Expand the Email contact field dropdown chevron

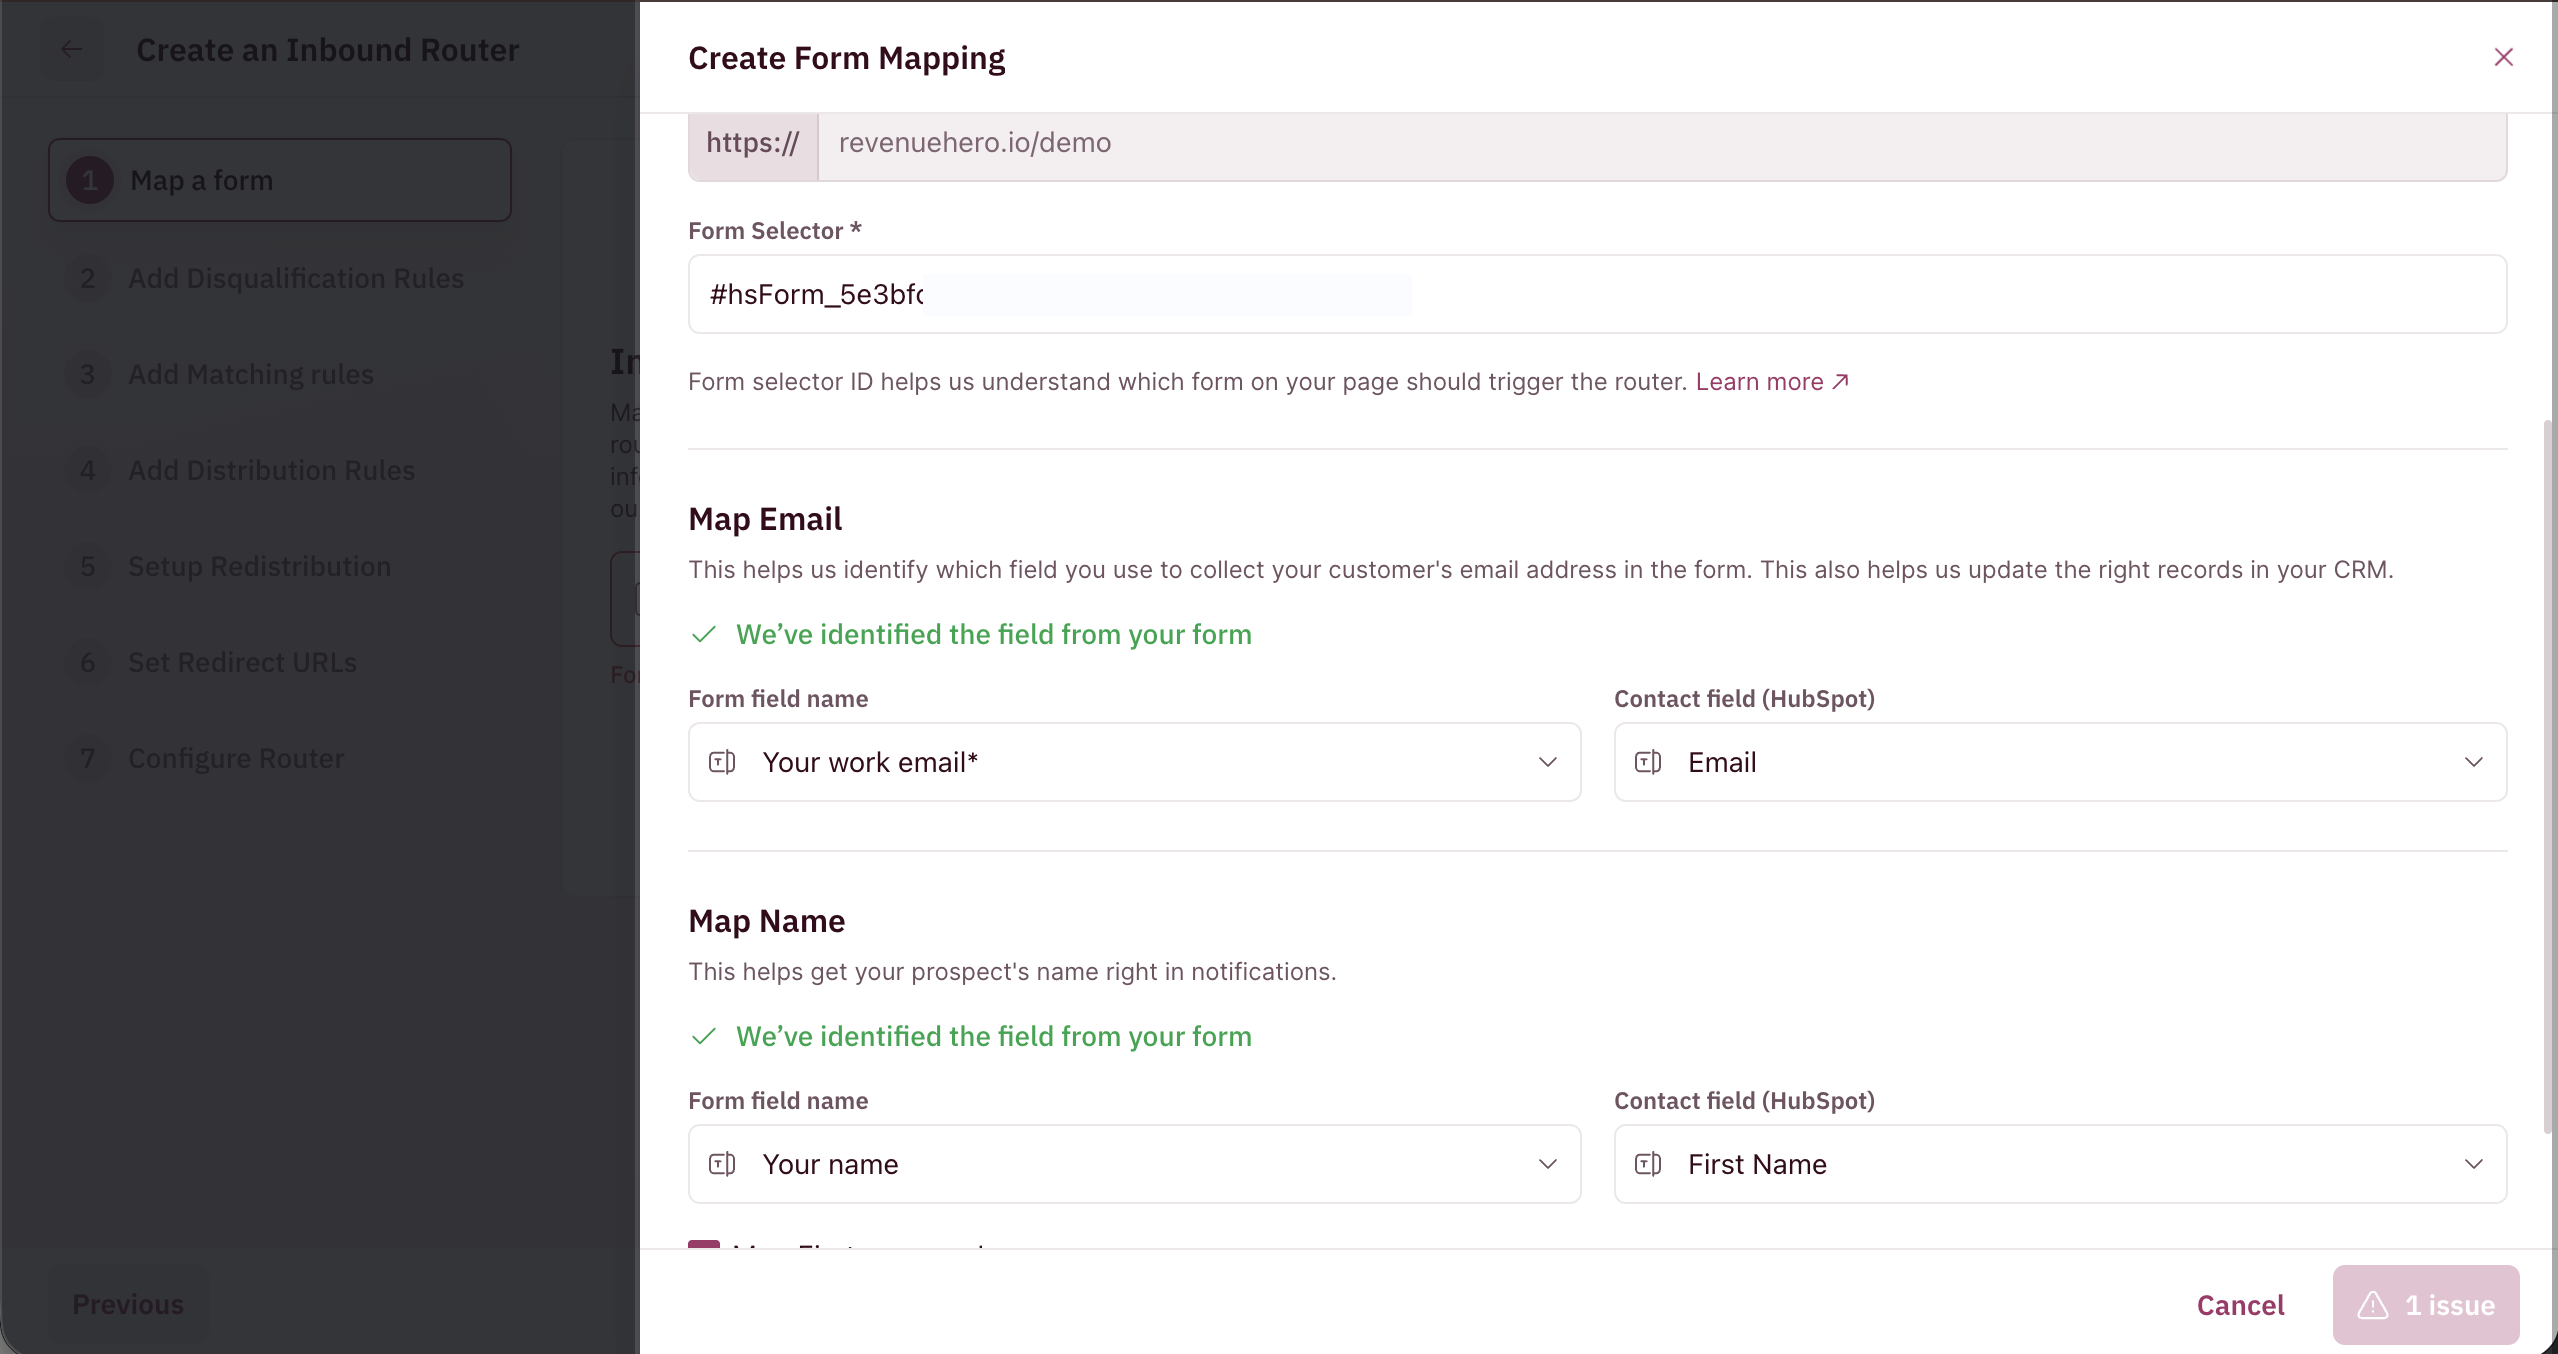tap(2474, 762)
